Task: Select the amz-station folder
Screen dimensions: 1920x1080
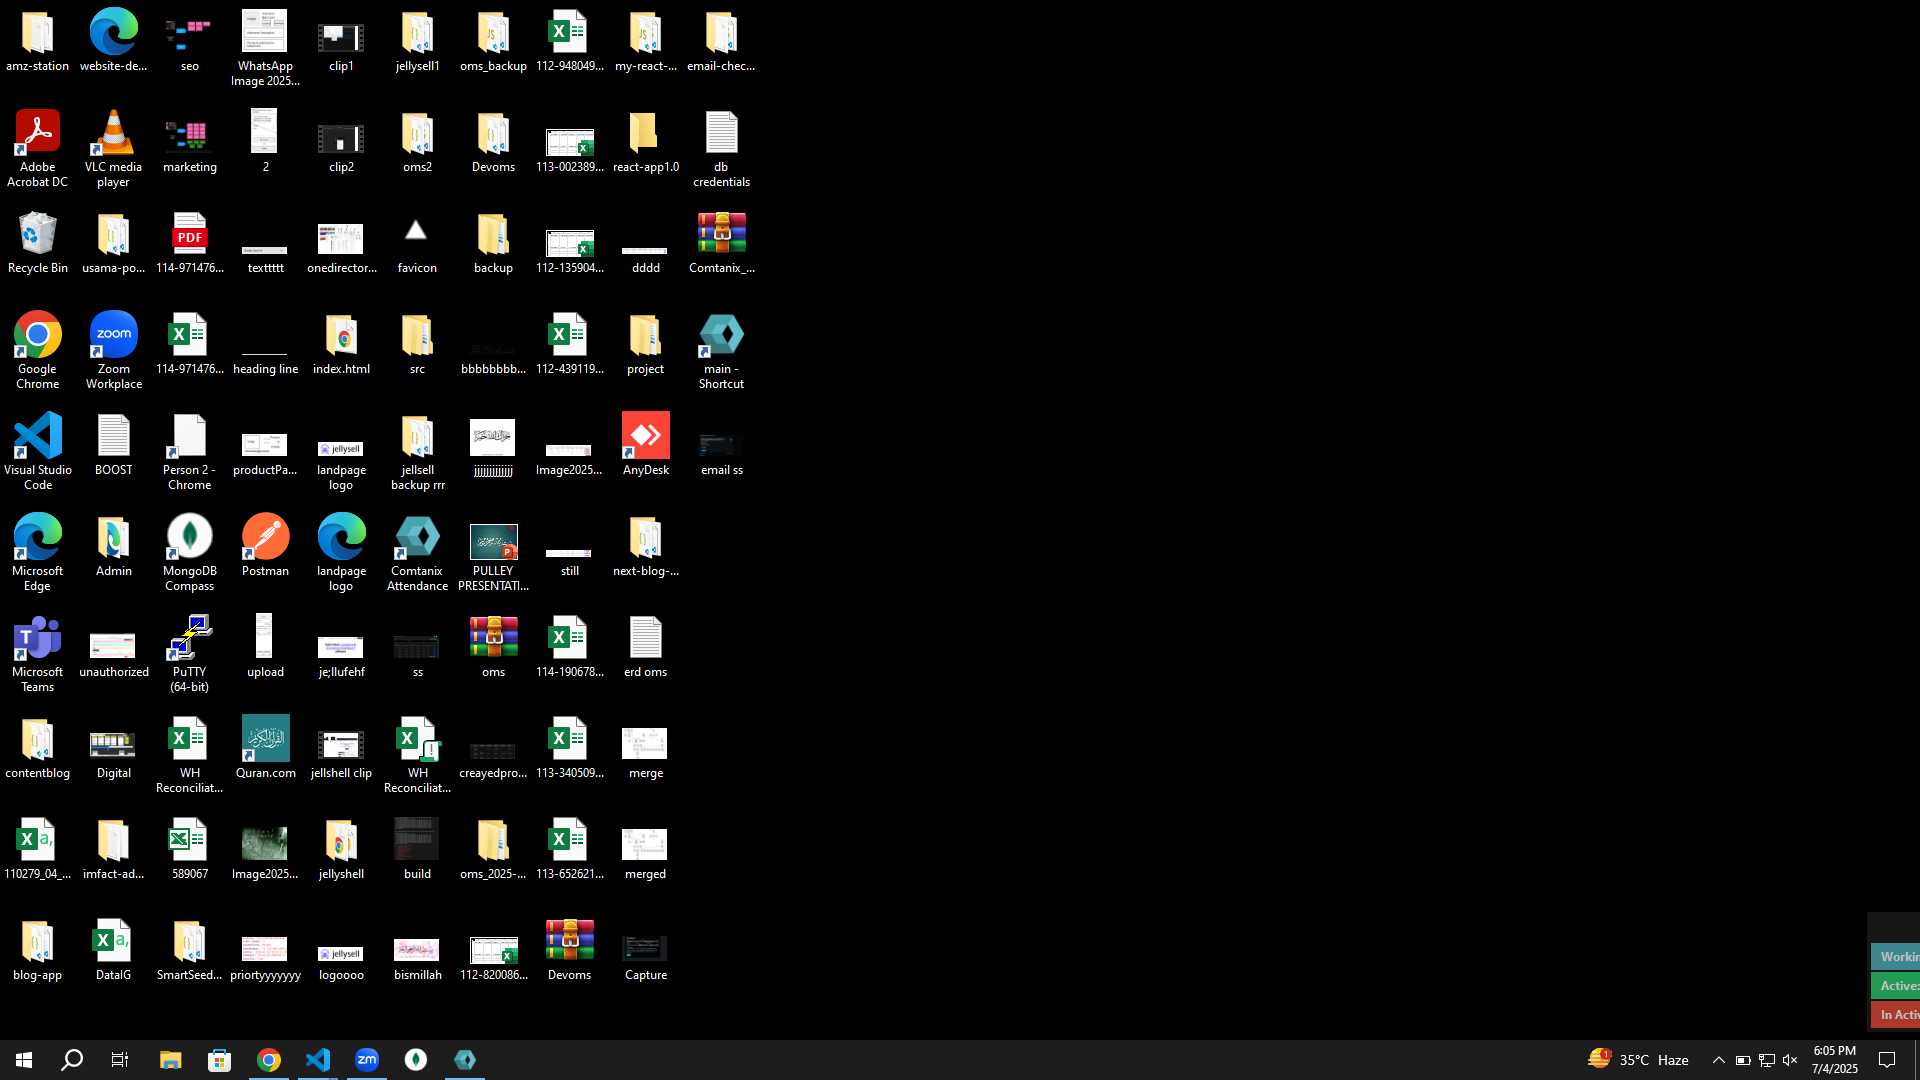Action: click(37, 41)
